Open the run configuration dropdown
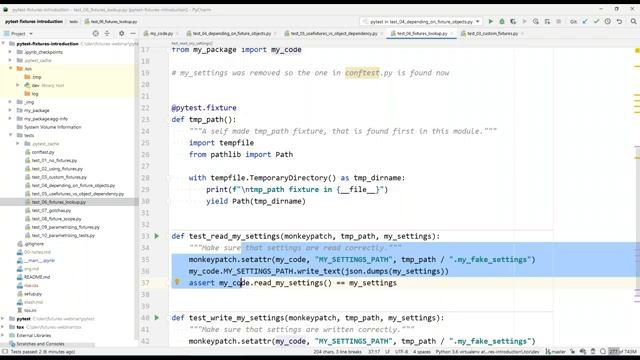Viewport: 640px width, 360px height. [x=421, y=21]
